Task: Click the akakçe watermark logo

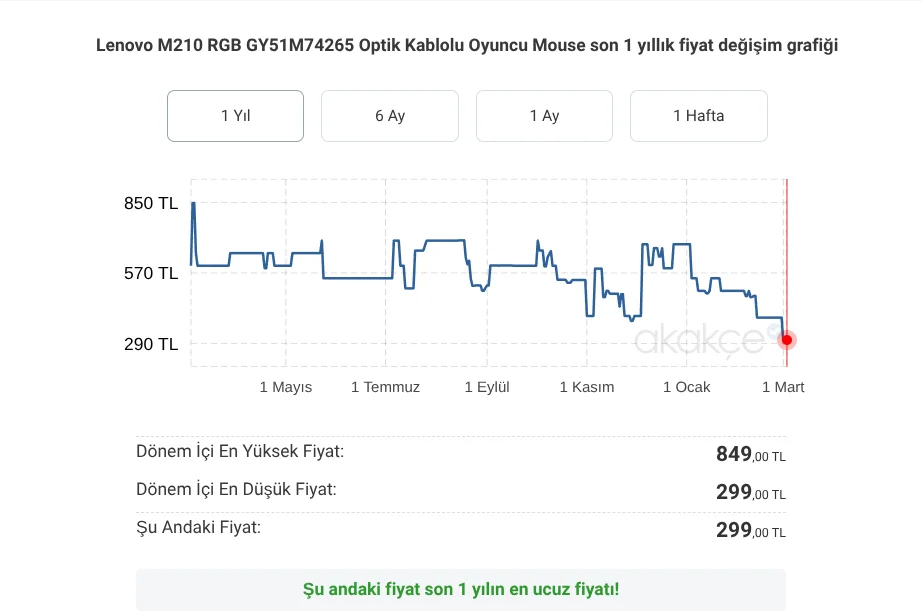Action: pos(700,339)
